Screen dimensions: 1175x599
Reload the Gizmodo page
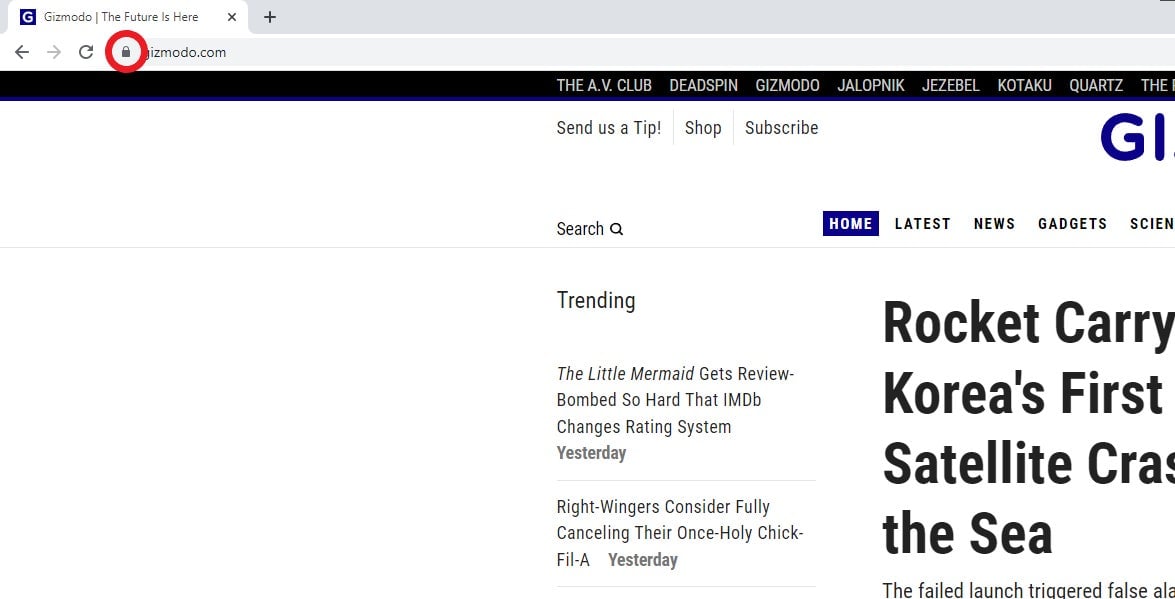(86, 51)
